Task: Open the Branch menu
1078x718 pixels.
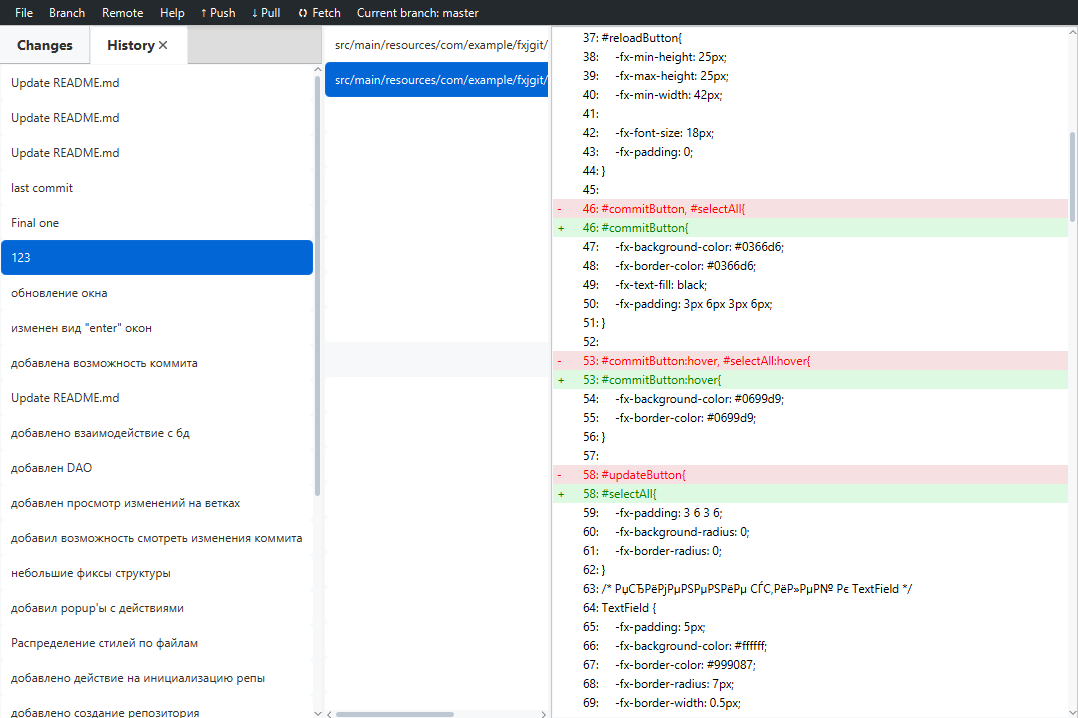Action: 66,13
